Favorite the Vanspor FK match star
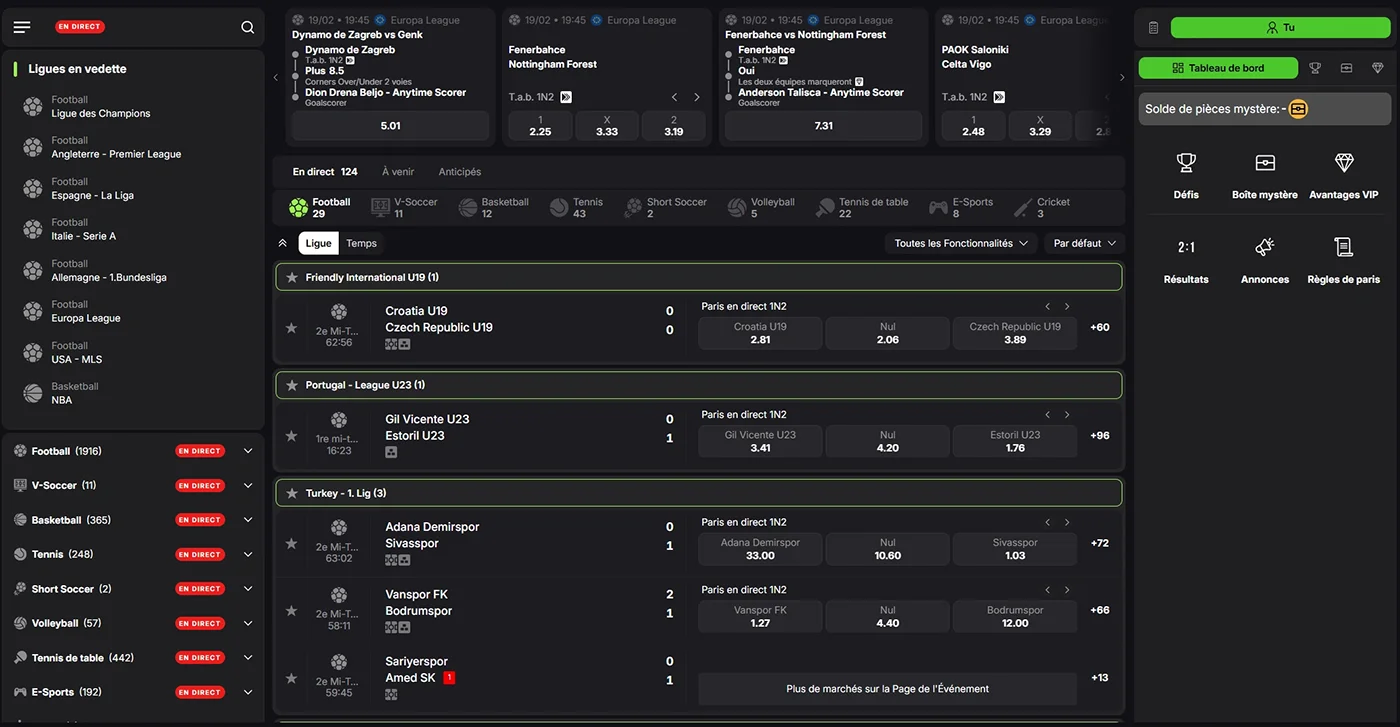This screenshot has width=1400, height=727. (291, 611)
